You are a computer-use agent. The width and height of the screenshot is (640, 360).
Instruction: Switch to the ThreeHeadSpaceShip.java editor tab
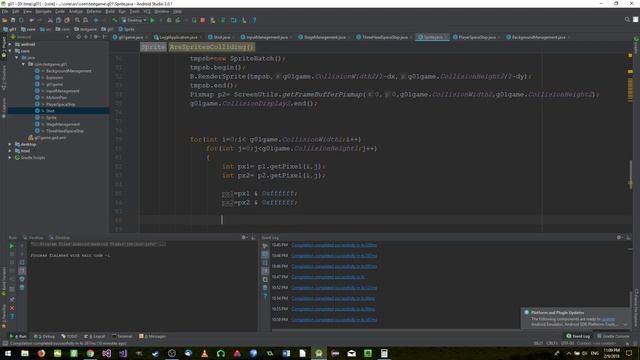tap(383, 37)
